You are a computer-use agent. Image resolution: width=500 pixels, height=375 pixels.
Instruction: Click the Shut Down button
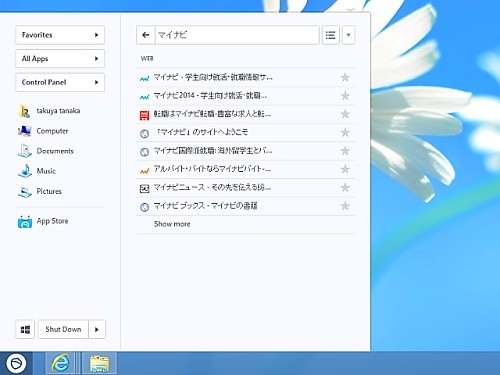pos(63,329)
